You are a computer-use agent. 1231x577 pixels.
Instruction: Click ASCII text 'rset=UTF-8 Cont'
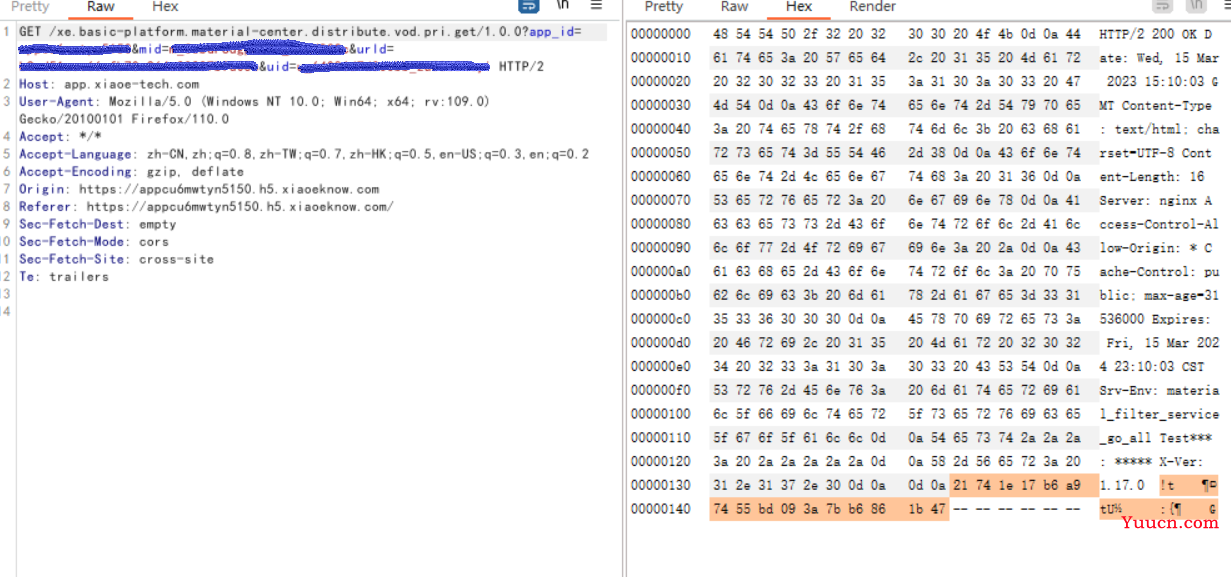[x=1155, y=153]
